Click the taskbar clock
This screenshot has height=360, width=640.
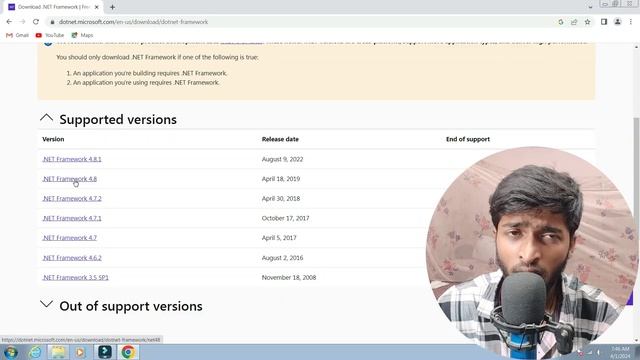click(620, 352)
